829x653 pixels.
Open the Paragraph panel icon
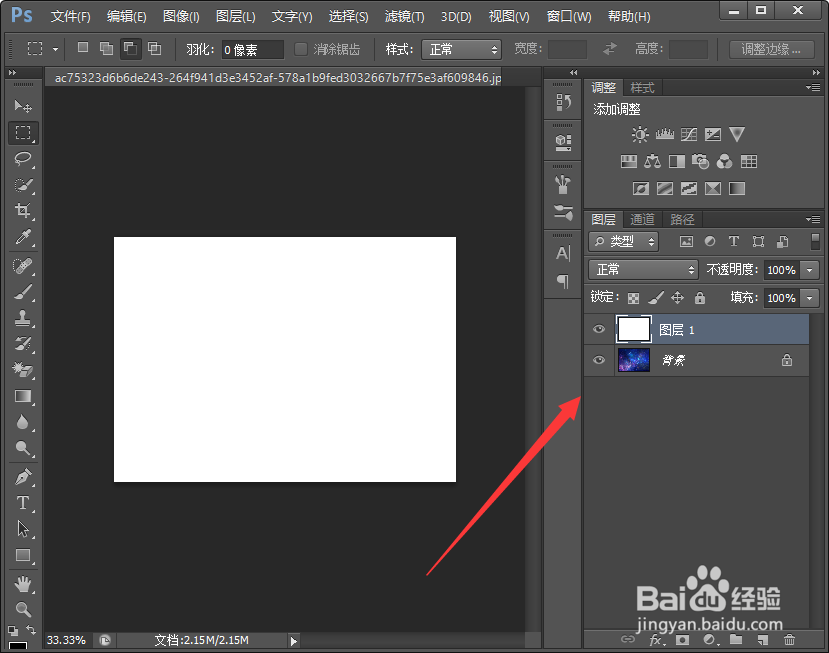click(563, 281)
